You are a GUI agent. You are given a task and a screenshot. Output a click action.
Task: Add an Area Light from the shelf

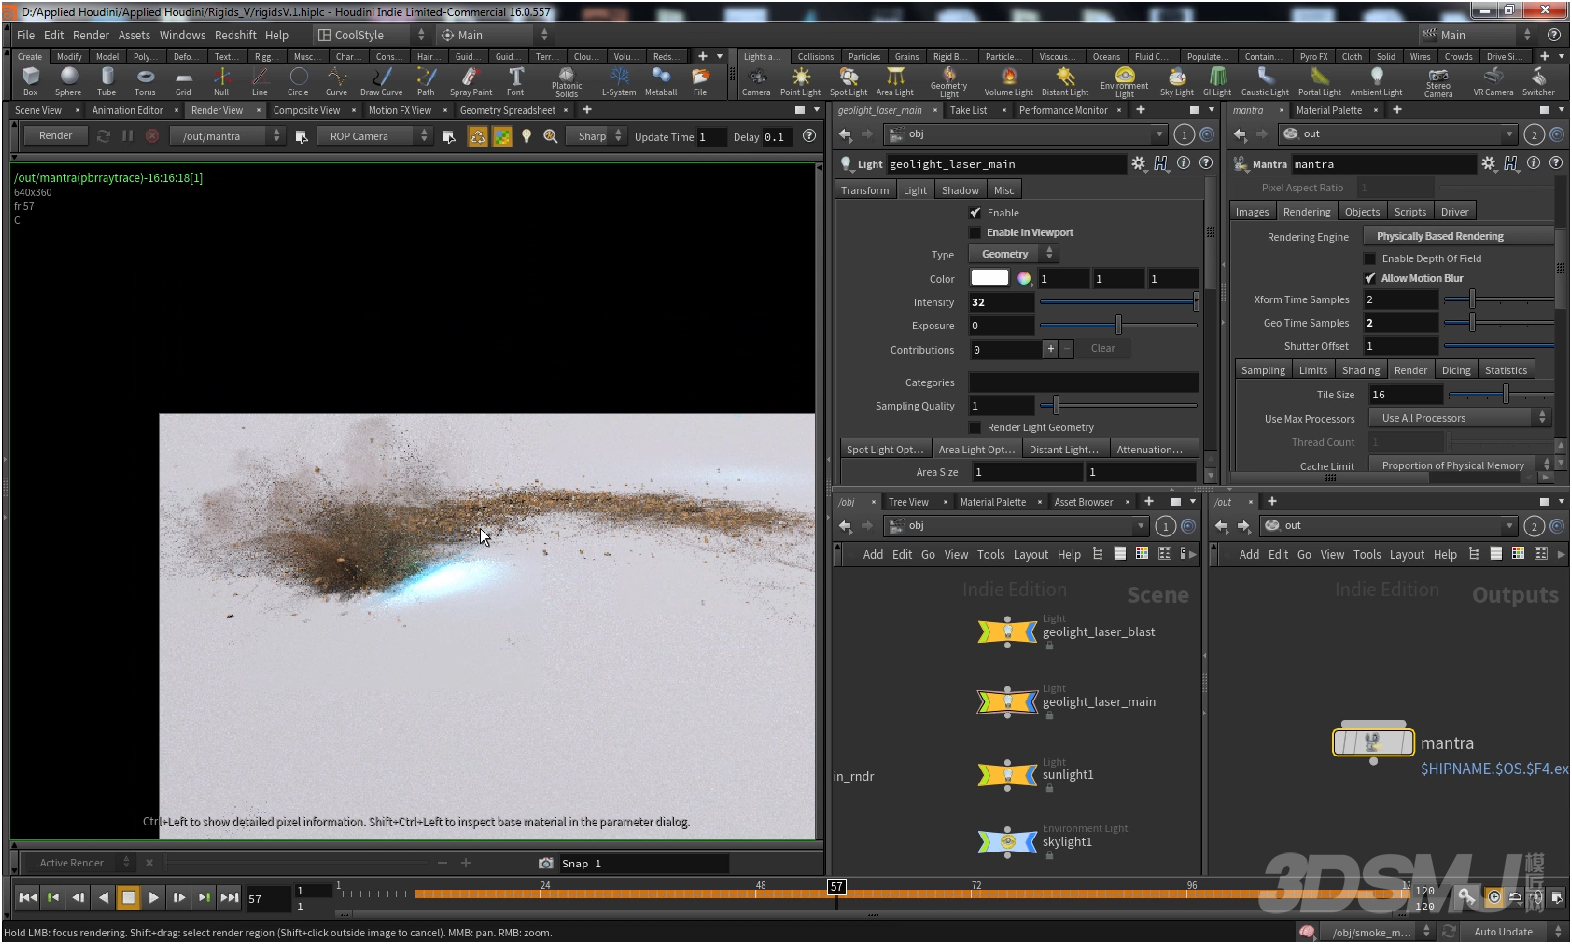895,81
